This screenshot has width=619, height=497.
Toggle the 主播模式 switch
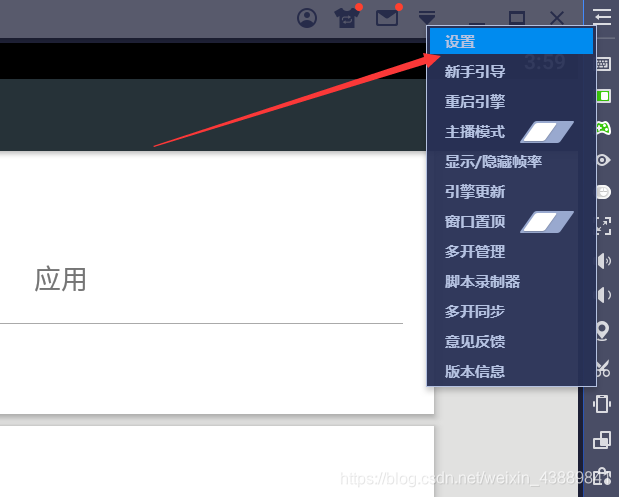tap(547, 132)
